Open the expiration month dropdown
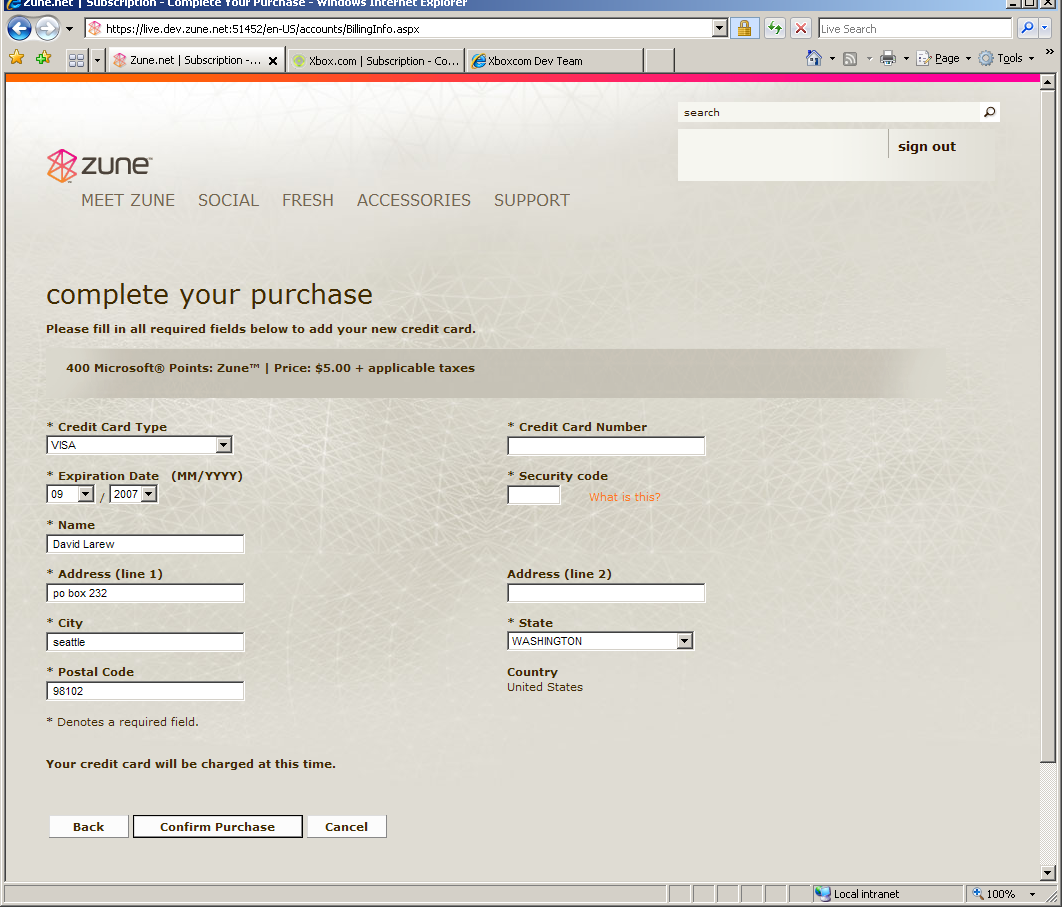 [x=70, y=494]
